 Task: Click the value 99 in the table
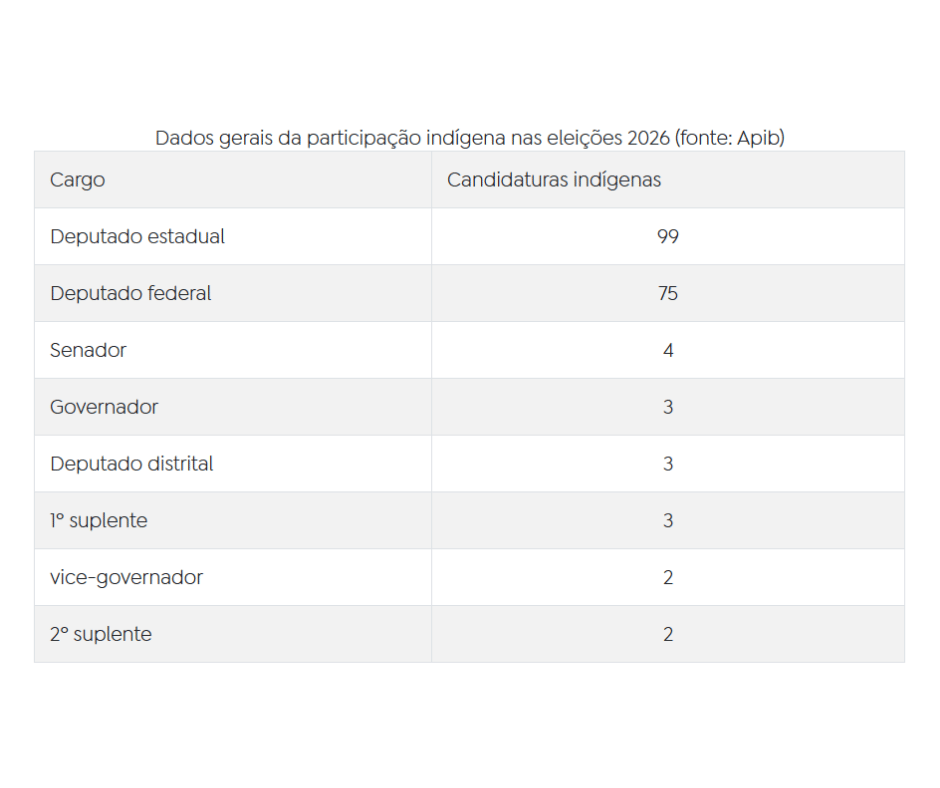(668, 236)
